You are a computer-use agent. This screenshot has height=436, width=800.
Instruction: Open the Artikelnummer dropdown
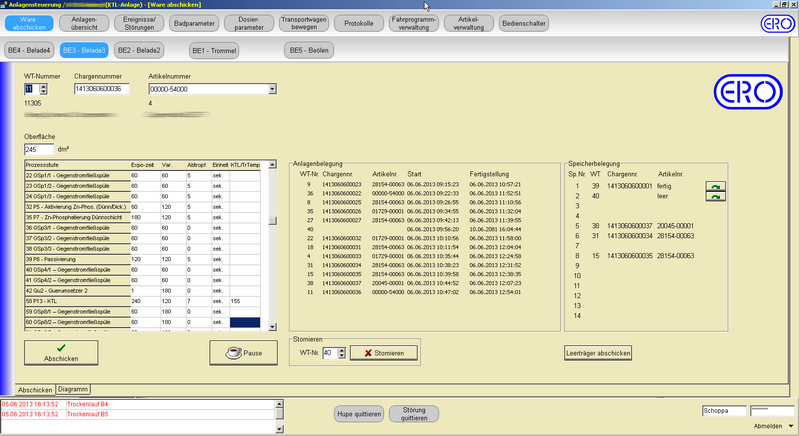click(272, 89)
